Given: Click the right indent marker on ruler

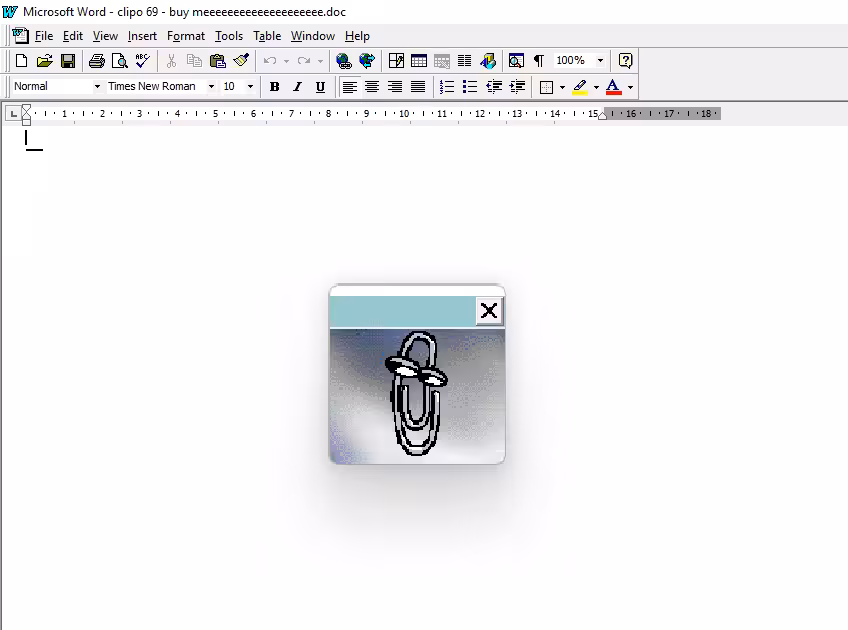Looking at the screenshot, I should pyautogui.click(x=602, y=116).
